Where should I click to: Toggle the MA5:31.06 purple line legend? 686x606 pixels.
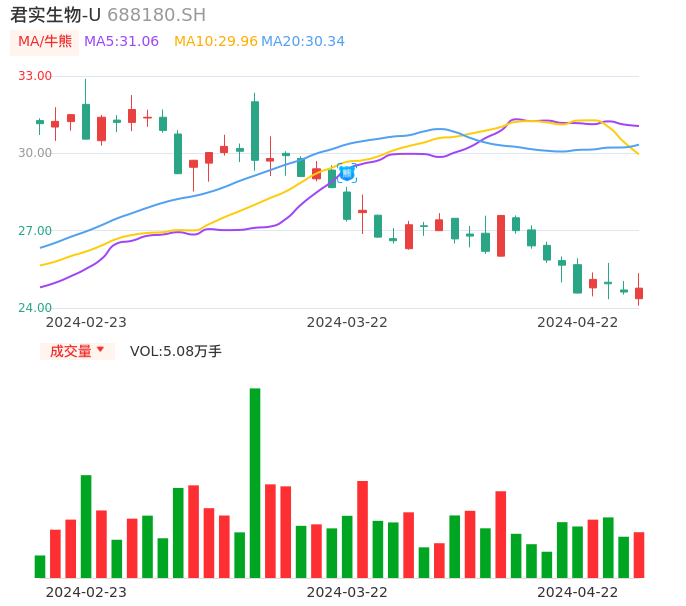[x=121, y=42]
